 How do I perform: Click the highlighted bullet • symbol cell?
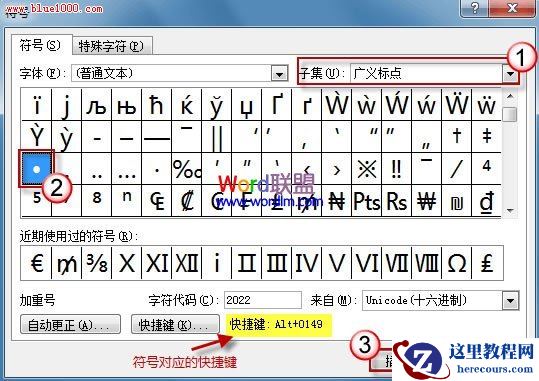click(36, 168)
